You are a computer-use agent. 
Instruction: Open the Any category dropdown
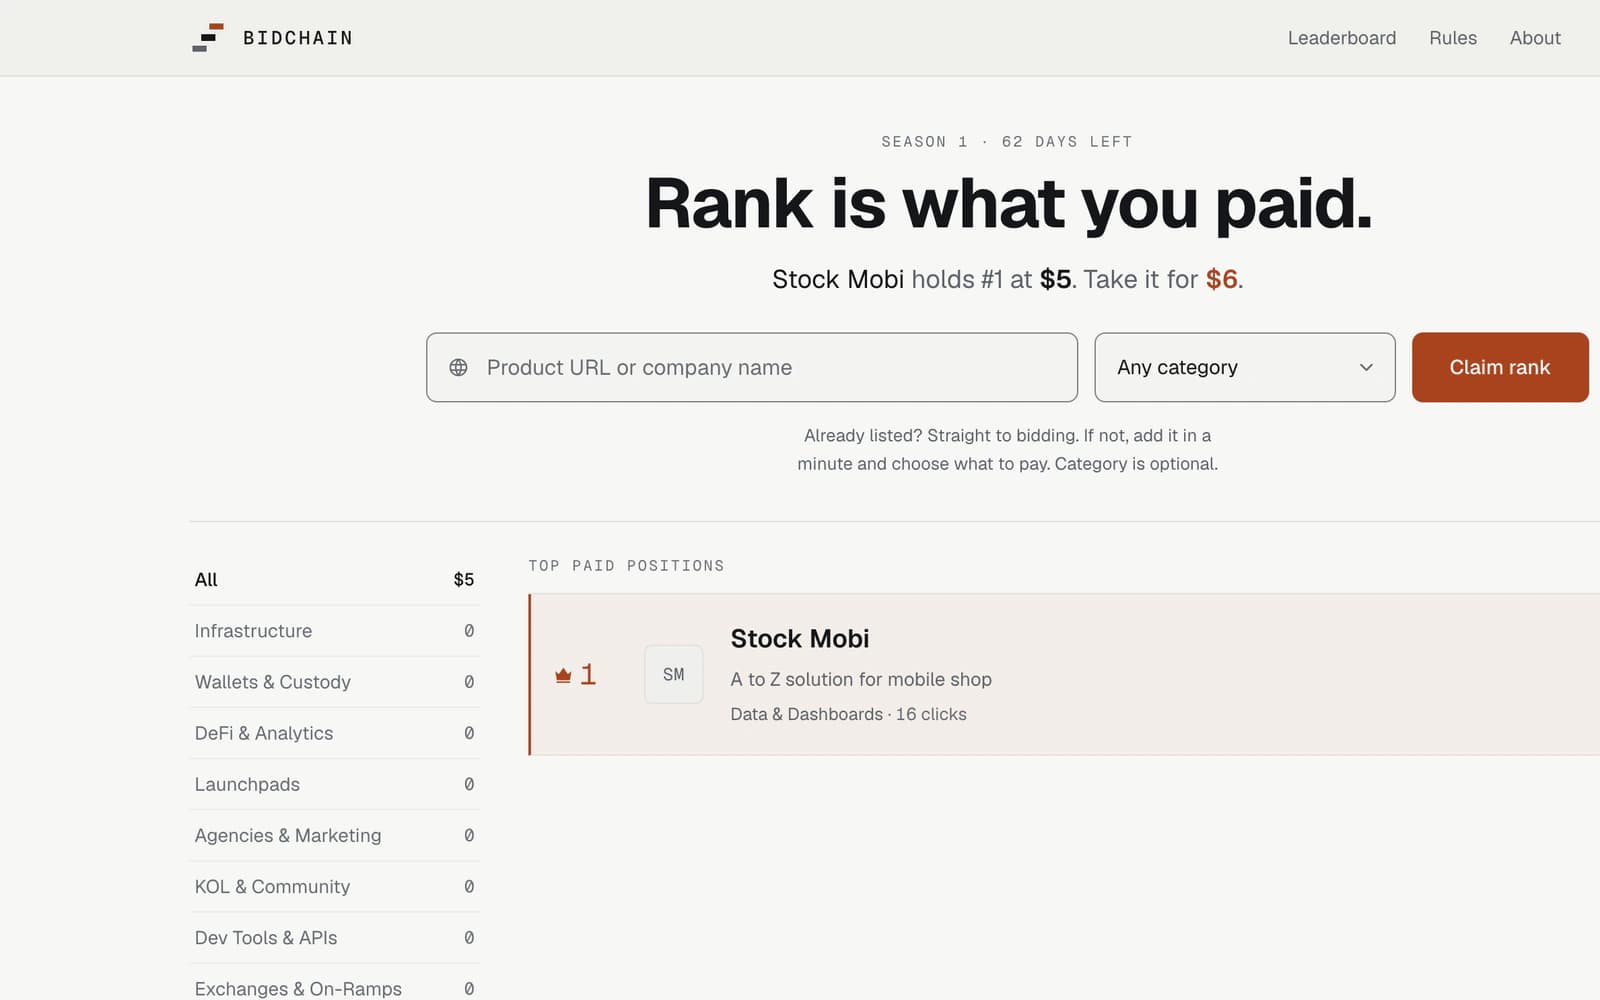click(x=1245, y=367)
